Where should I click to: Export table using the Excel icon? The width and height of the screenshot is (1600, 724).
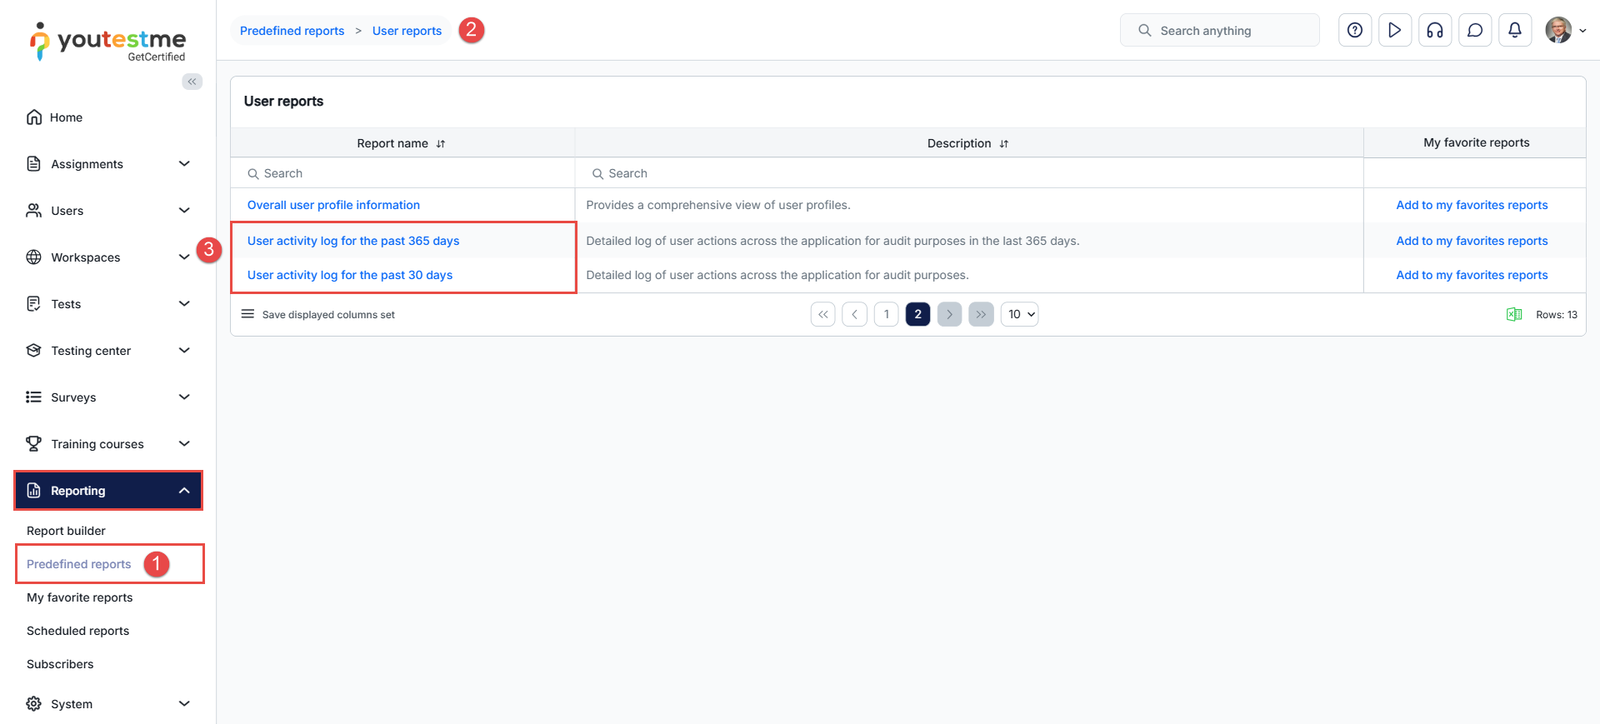coord(1514,315)
